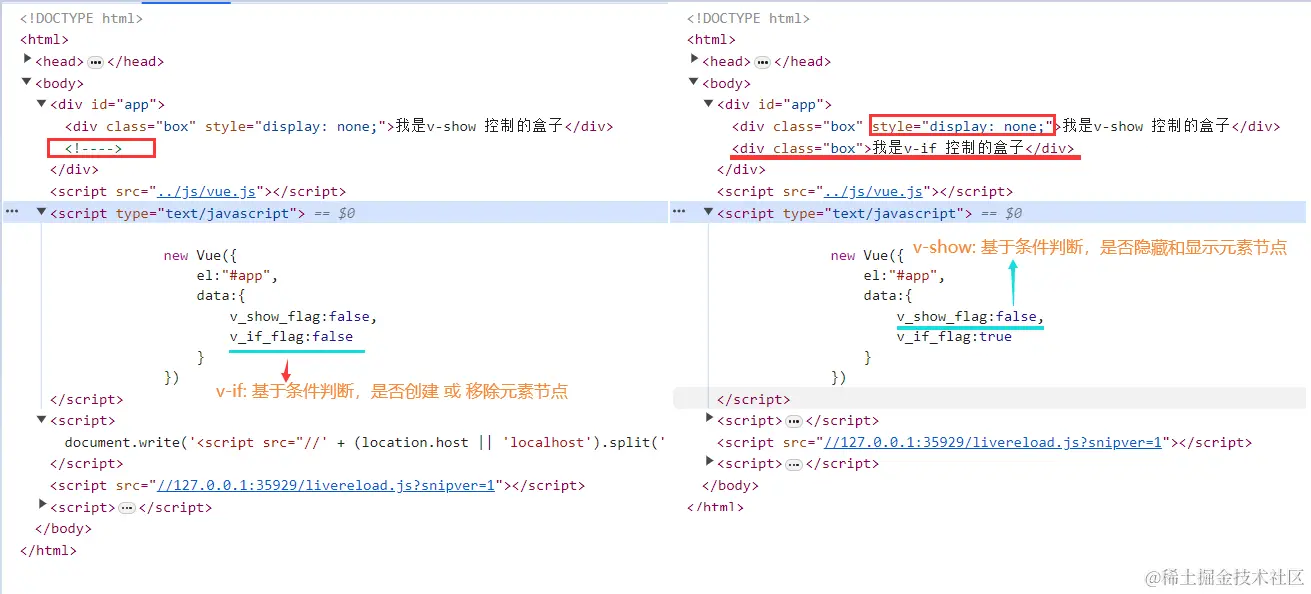This screenshot has height=594, width=1311.
Task: Click ellipsis badge of last script in left panel
Action: pos(126,507)
